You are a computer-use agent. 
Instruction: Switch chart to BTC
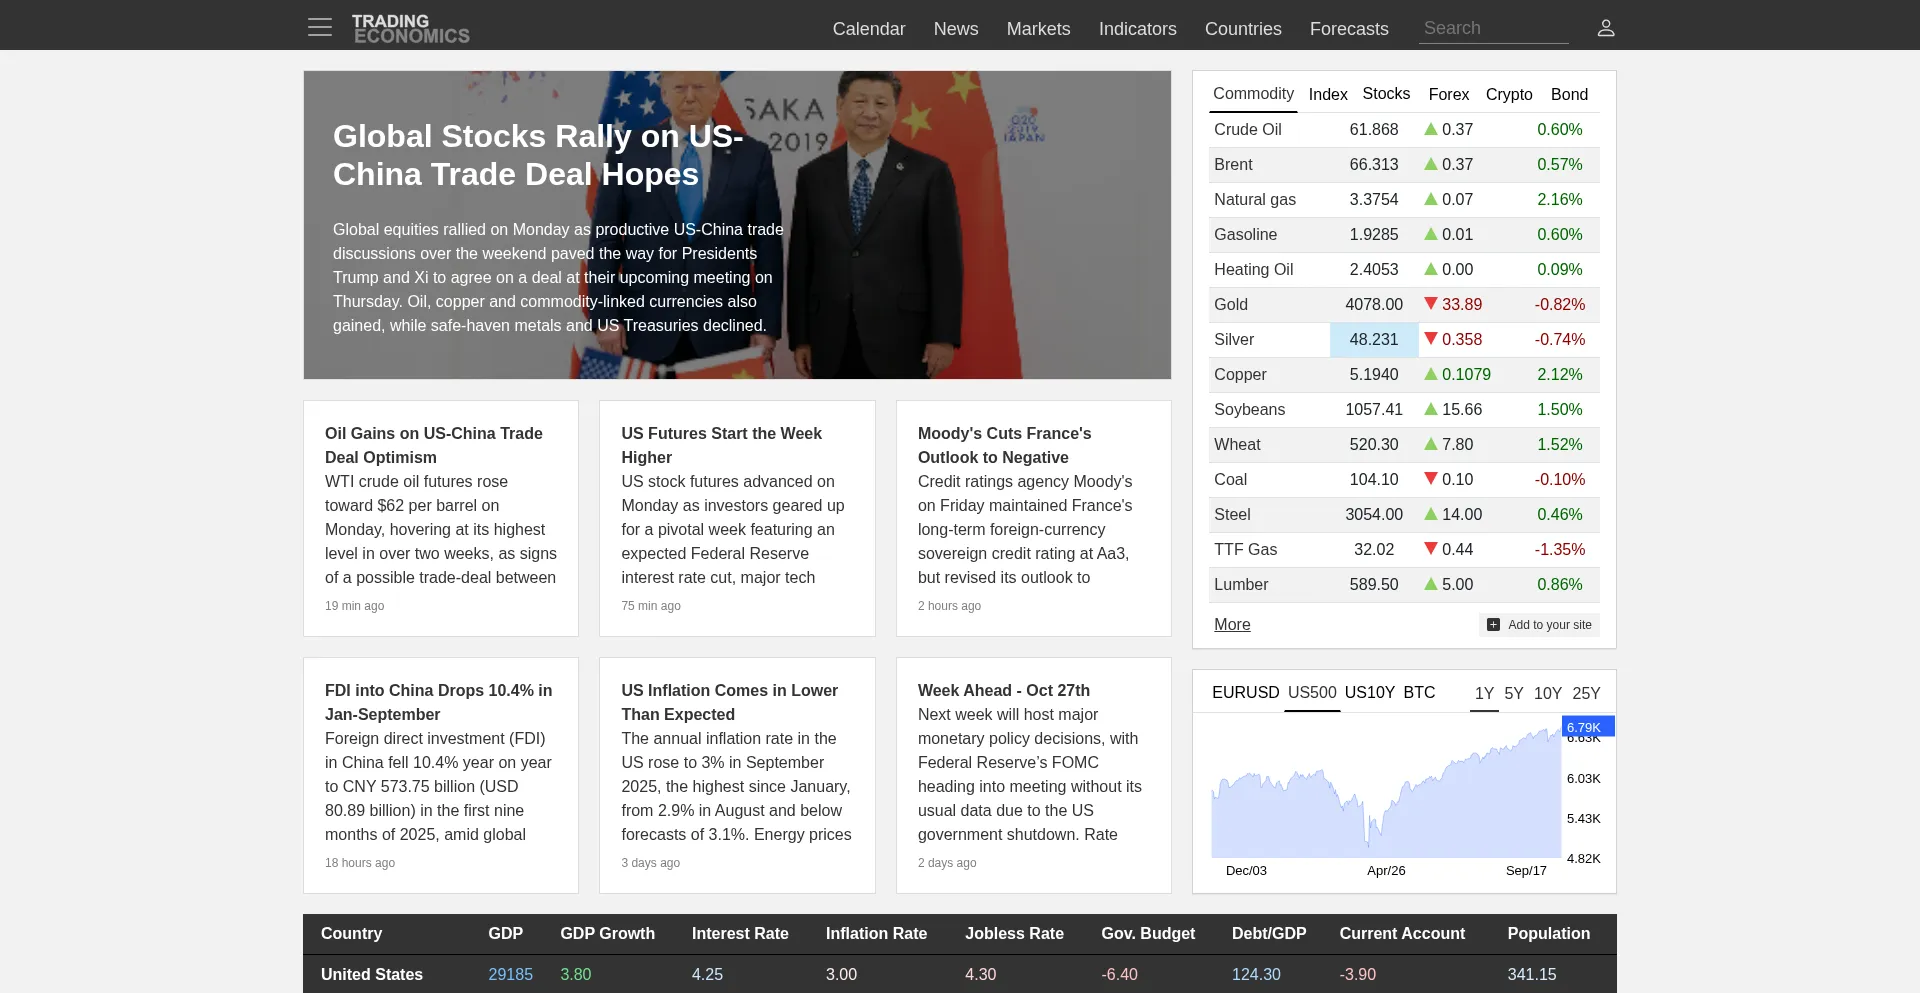click(1418, 692)
